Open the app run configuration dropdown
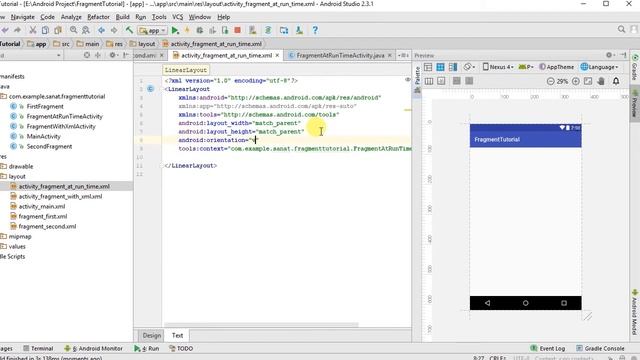 click(x=153, y=31)
